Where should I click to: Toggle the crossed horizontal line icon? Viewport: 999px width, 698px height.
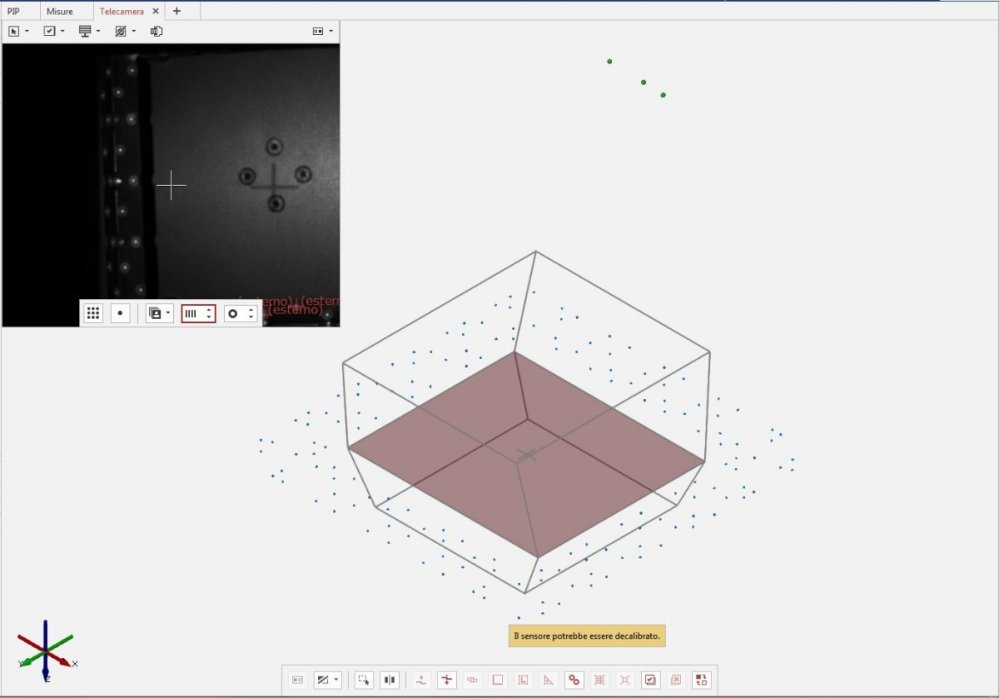click(447, 680)
